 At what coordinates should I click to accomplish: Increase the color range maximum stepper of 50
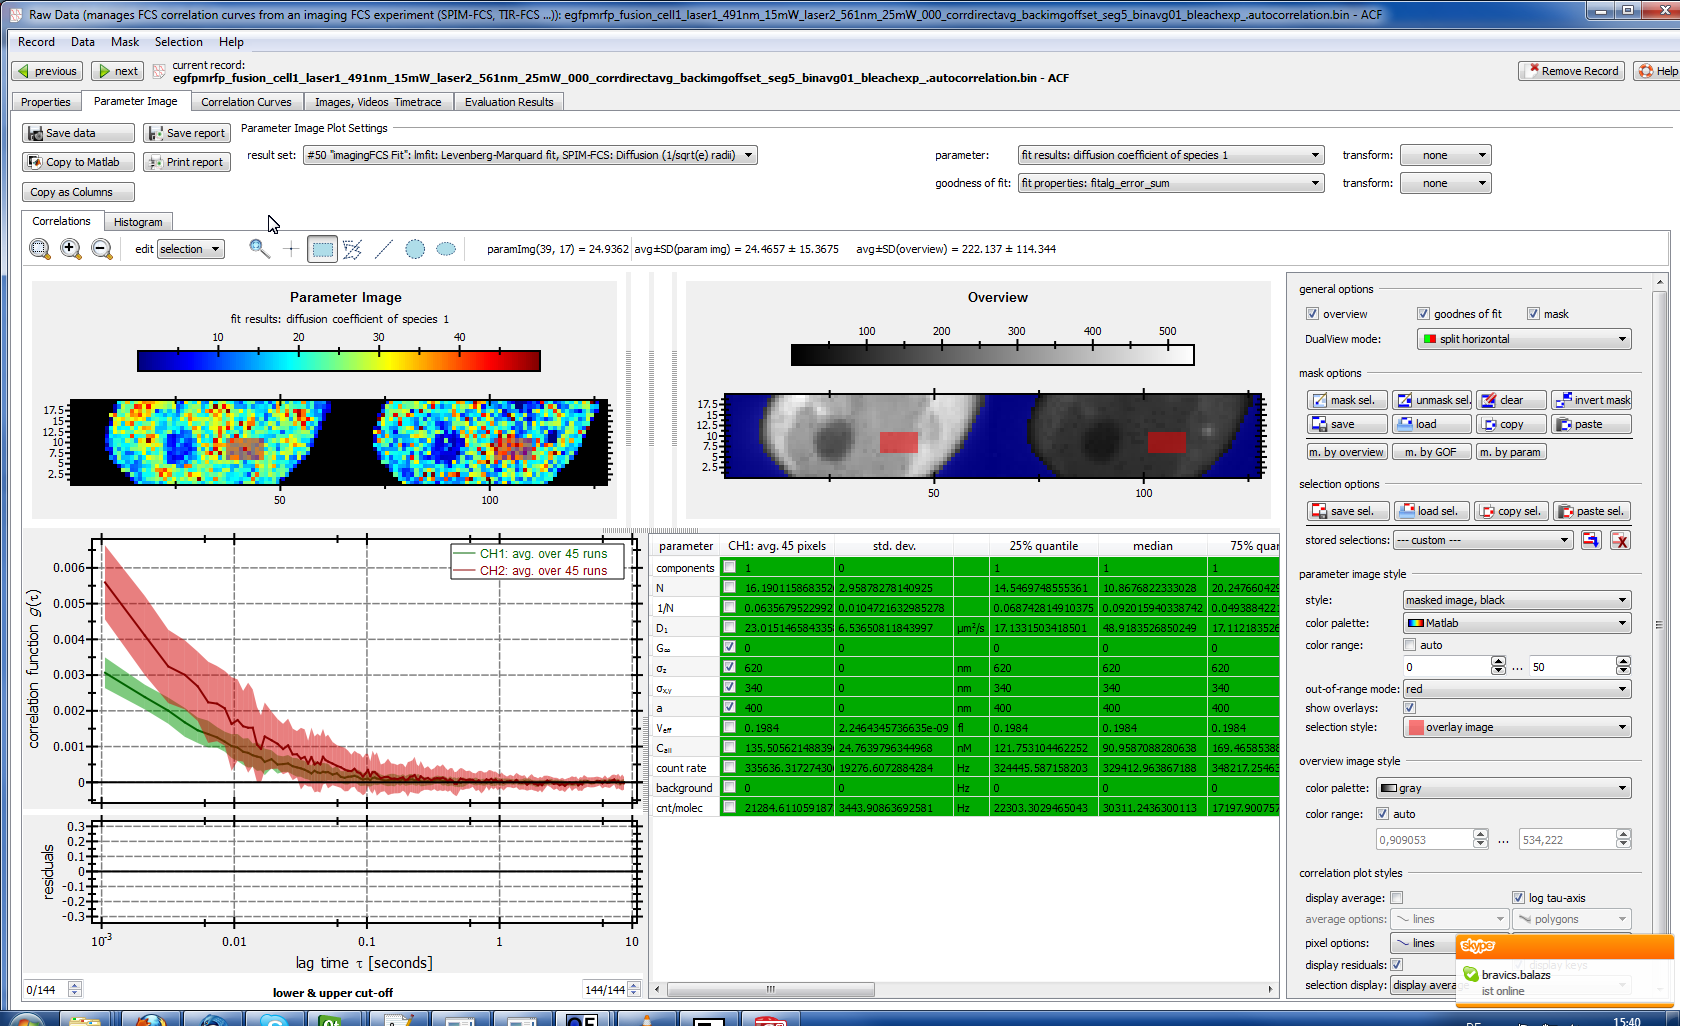(1623, 662)
